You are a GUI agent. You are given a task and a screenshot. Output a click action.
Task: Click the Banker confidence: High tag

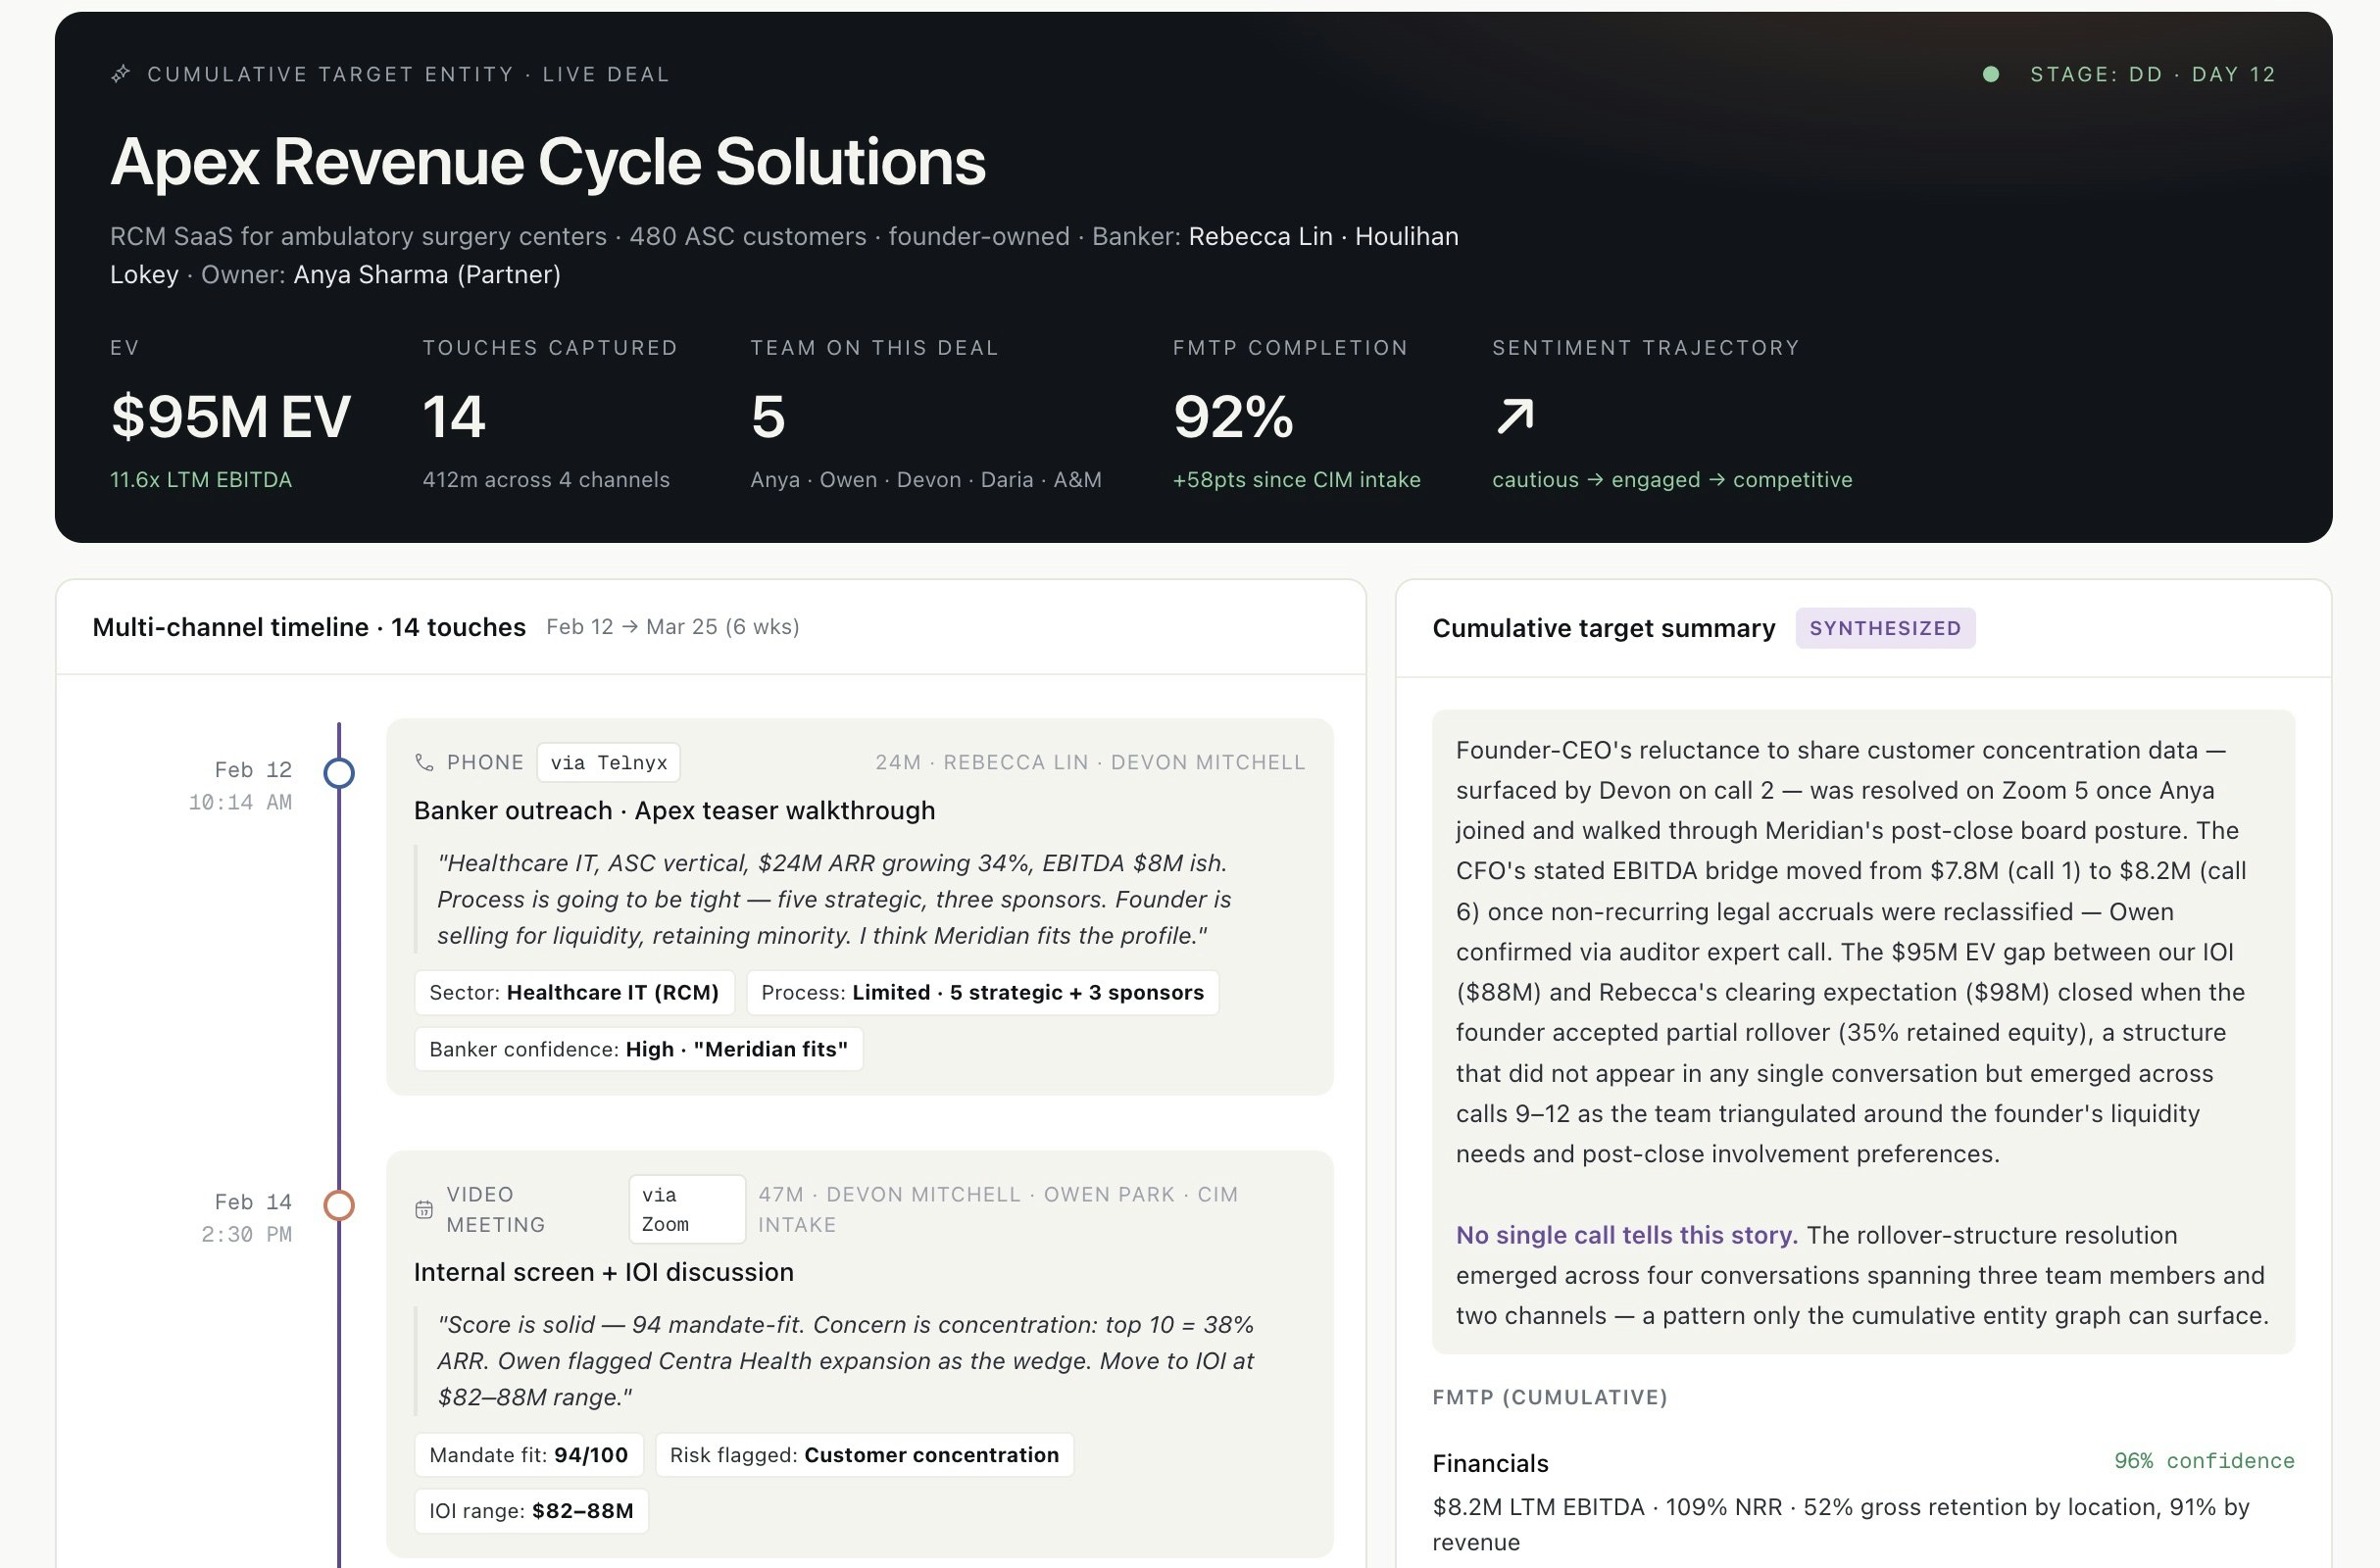[x=638, y=1049]
